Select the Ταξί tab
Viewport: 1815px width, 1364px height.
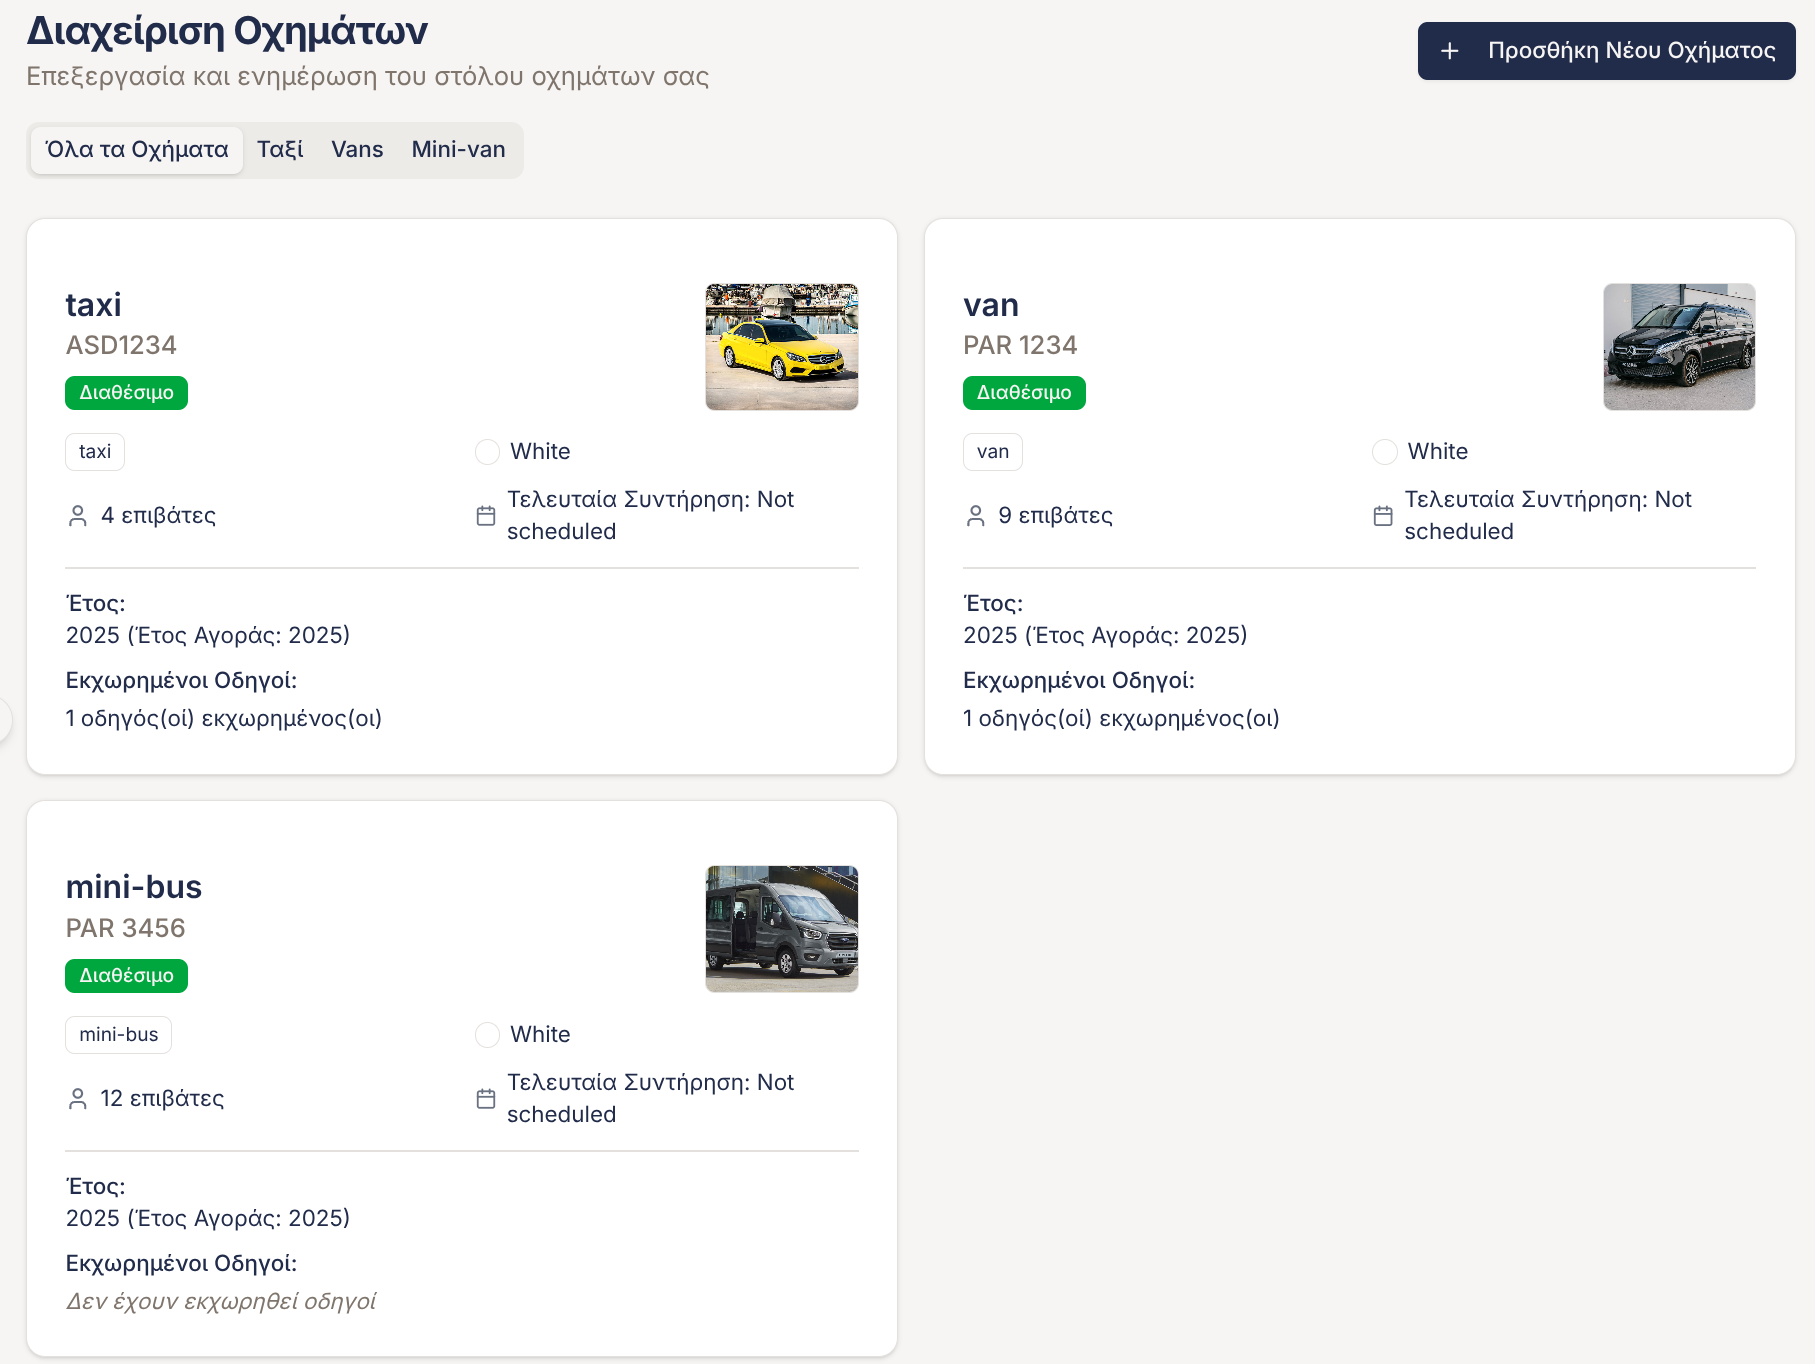[280, 150]
